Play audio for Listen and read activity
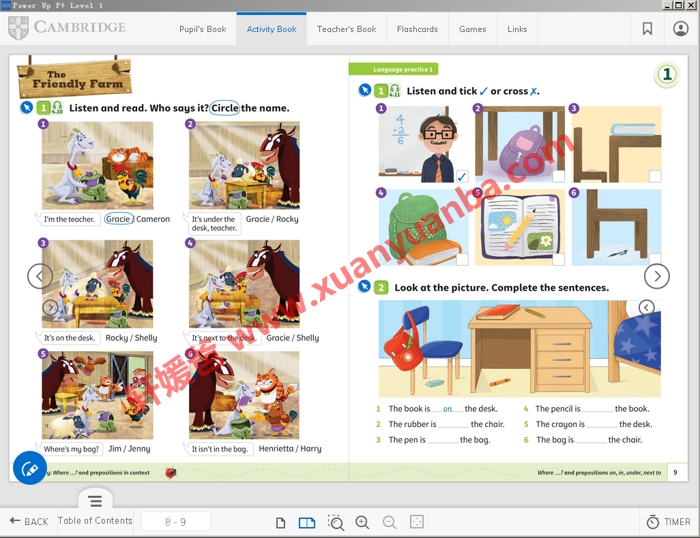700x538 pixels. 57,108
